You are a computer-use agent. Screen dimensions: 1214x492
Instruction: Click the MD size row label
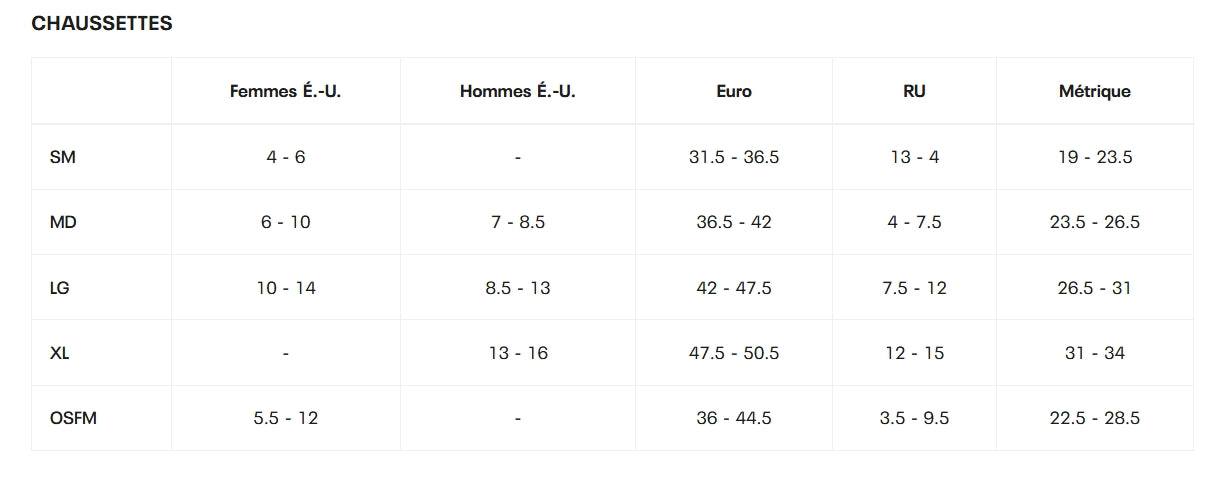pyautogui.click(x=63, y=222)
